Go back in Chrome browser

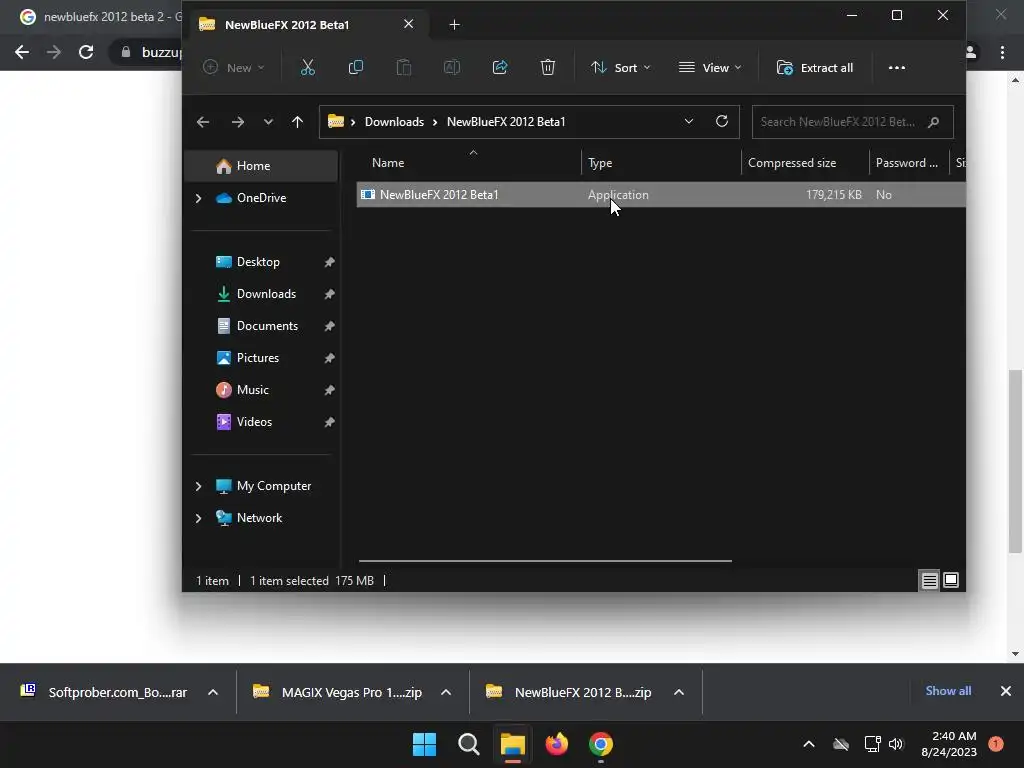tap(22, 52)
